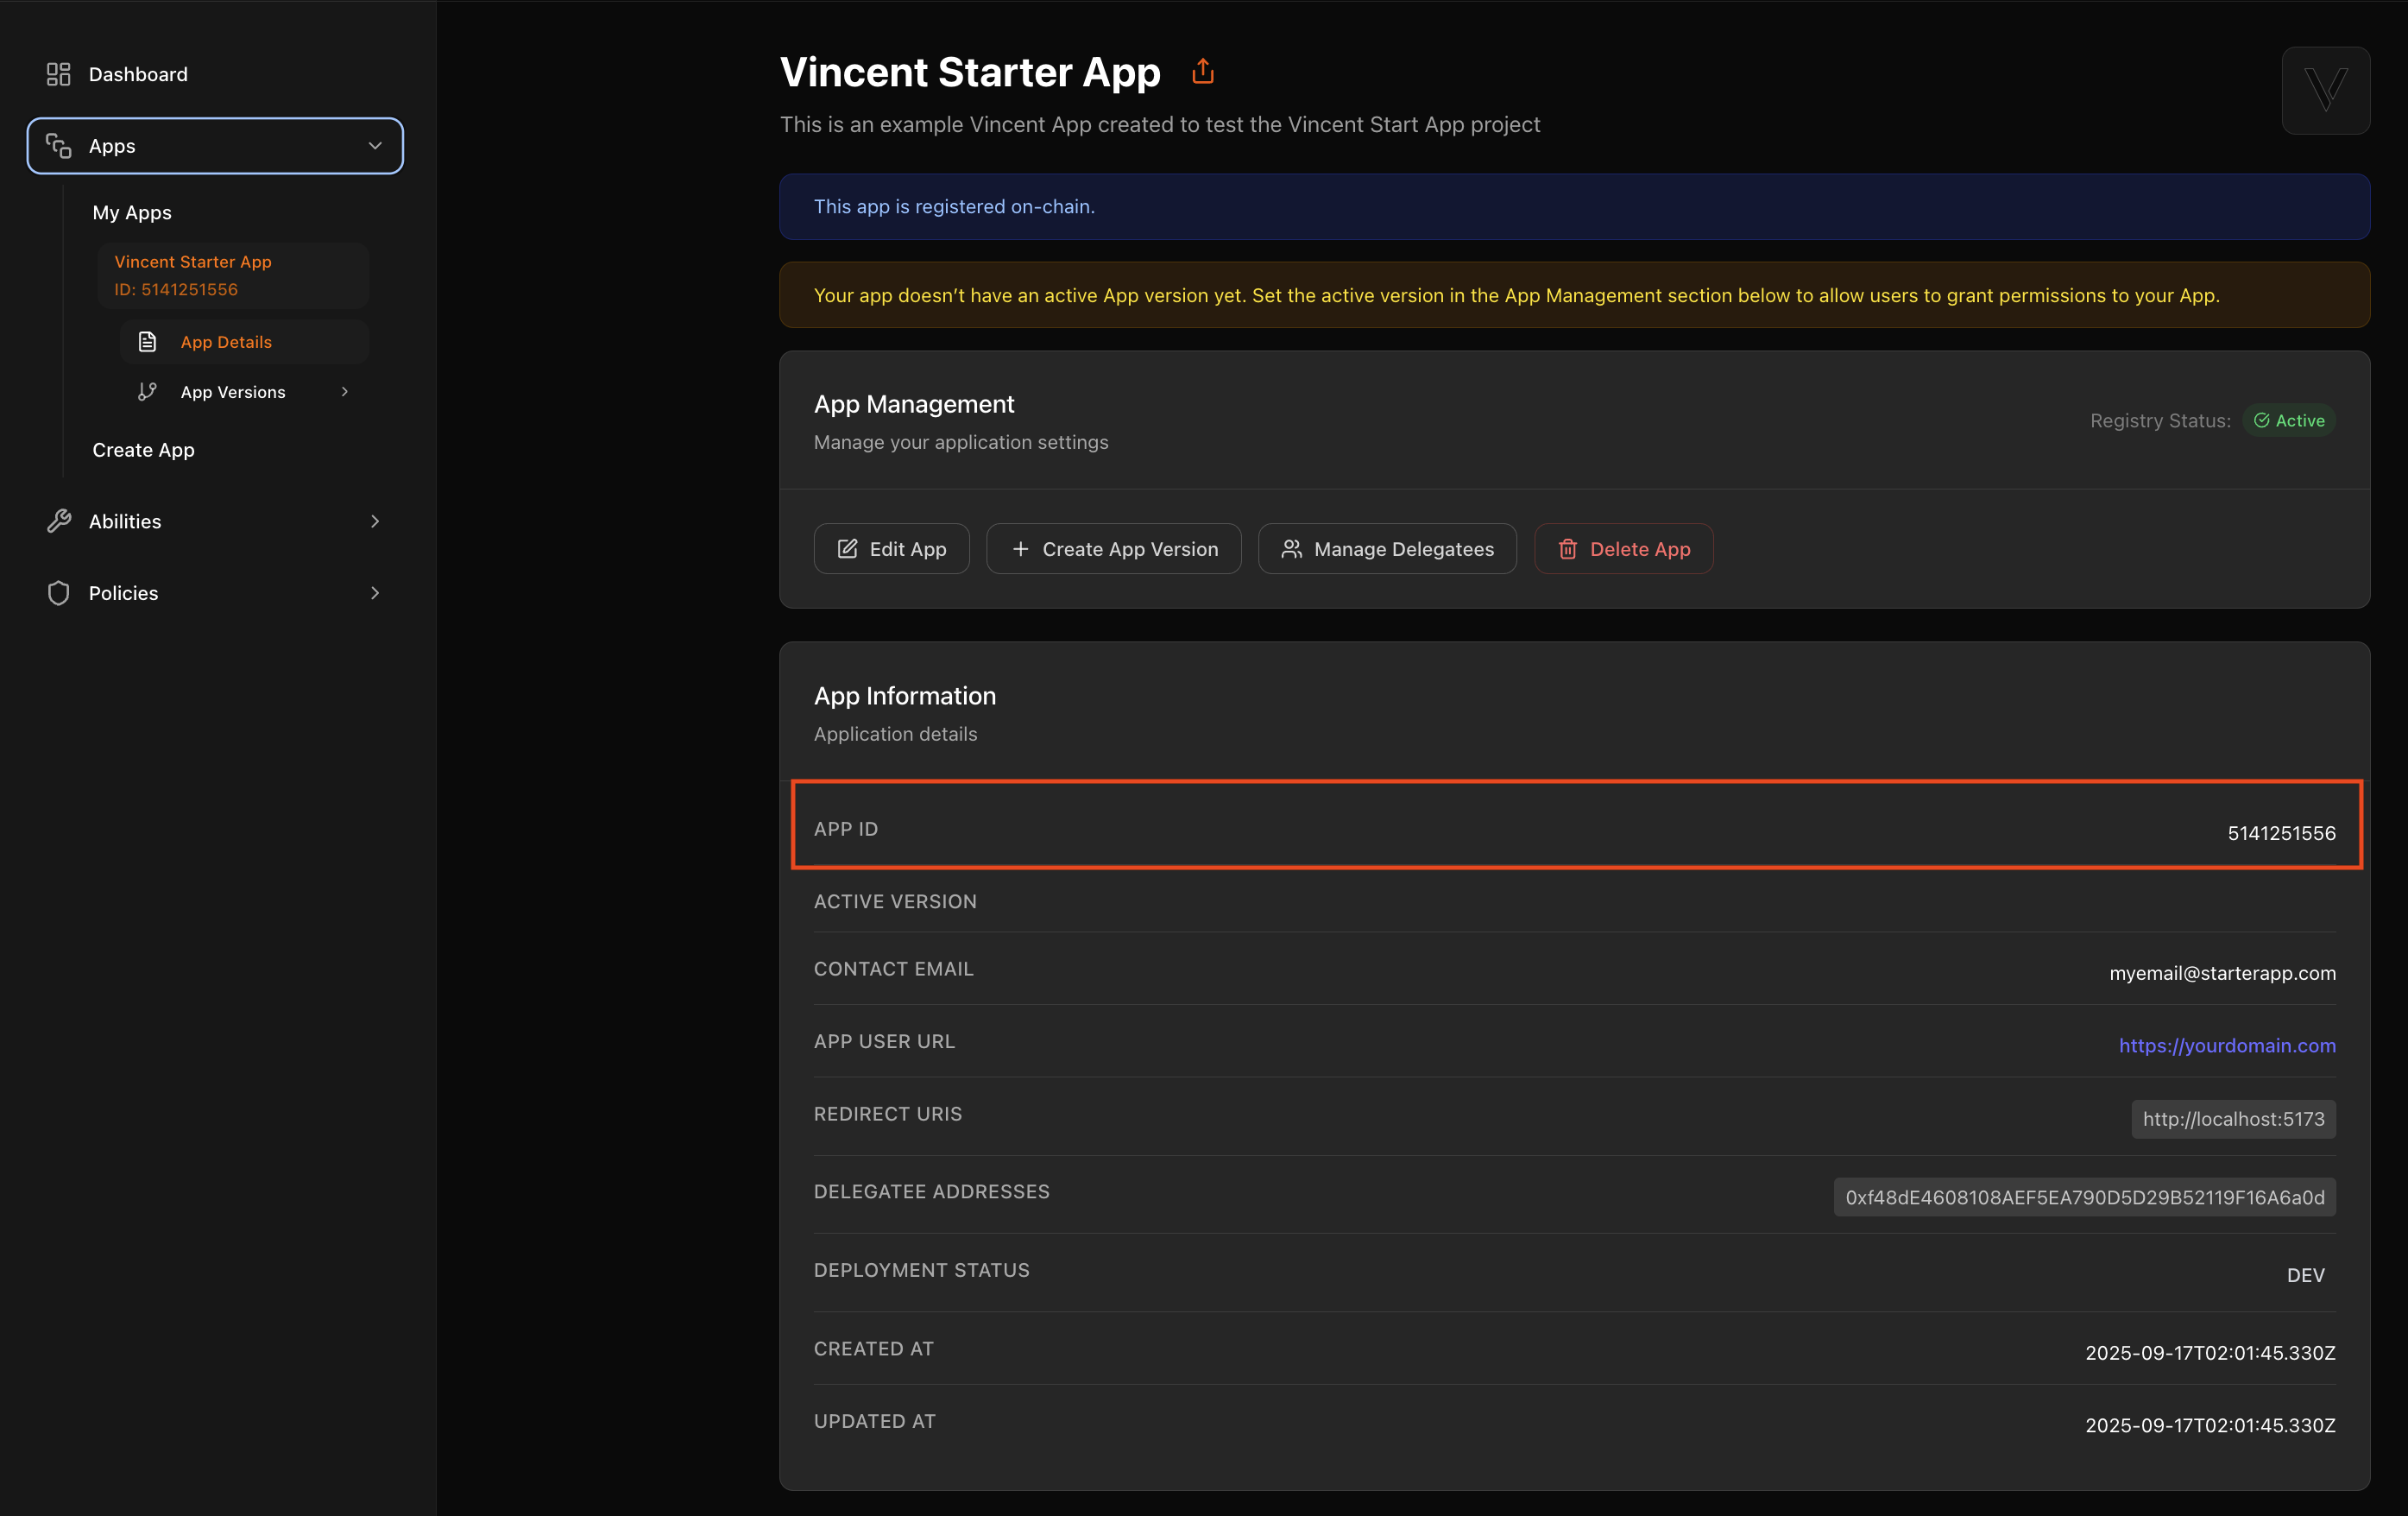Click the active App version warning banner
Screen dimensions: 2408x1516
[x=1574, y=295]
